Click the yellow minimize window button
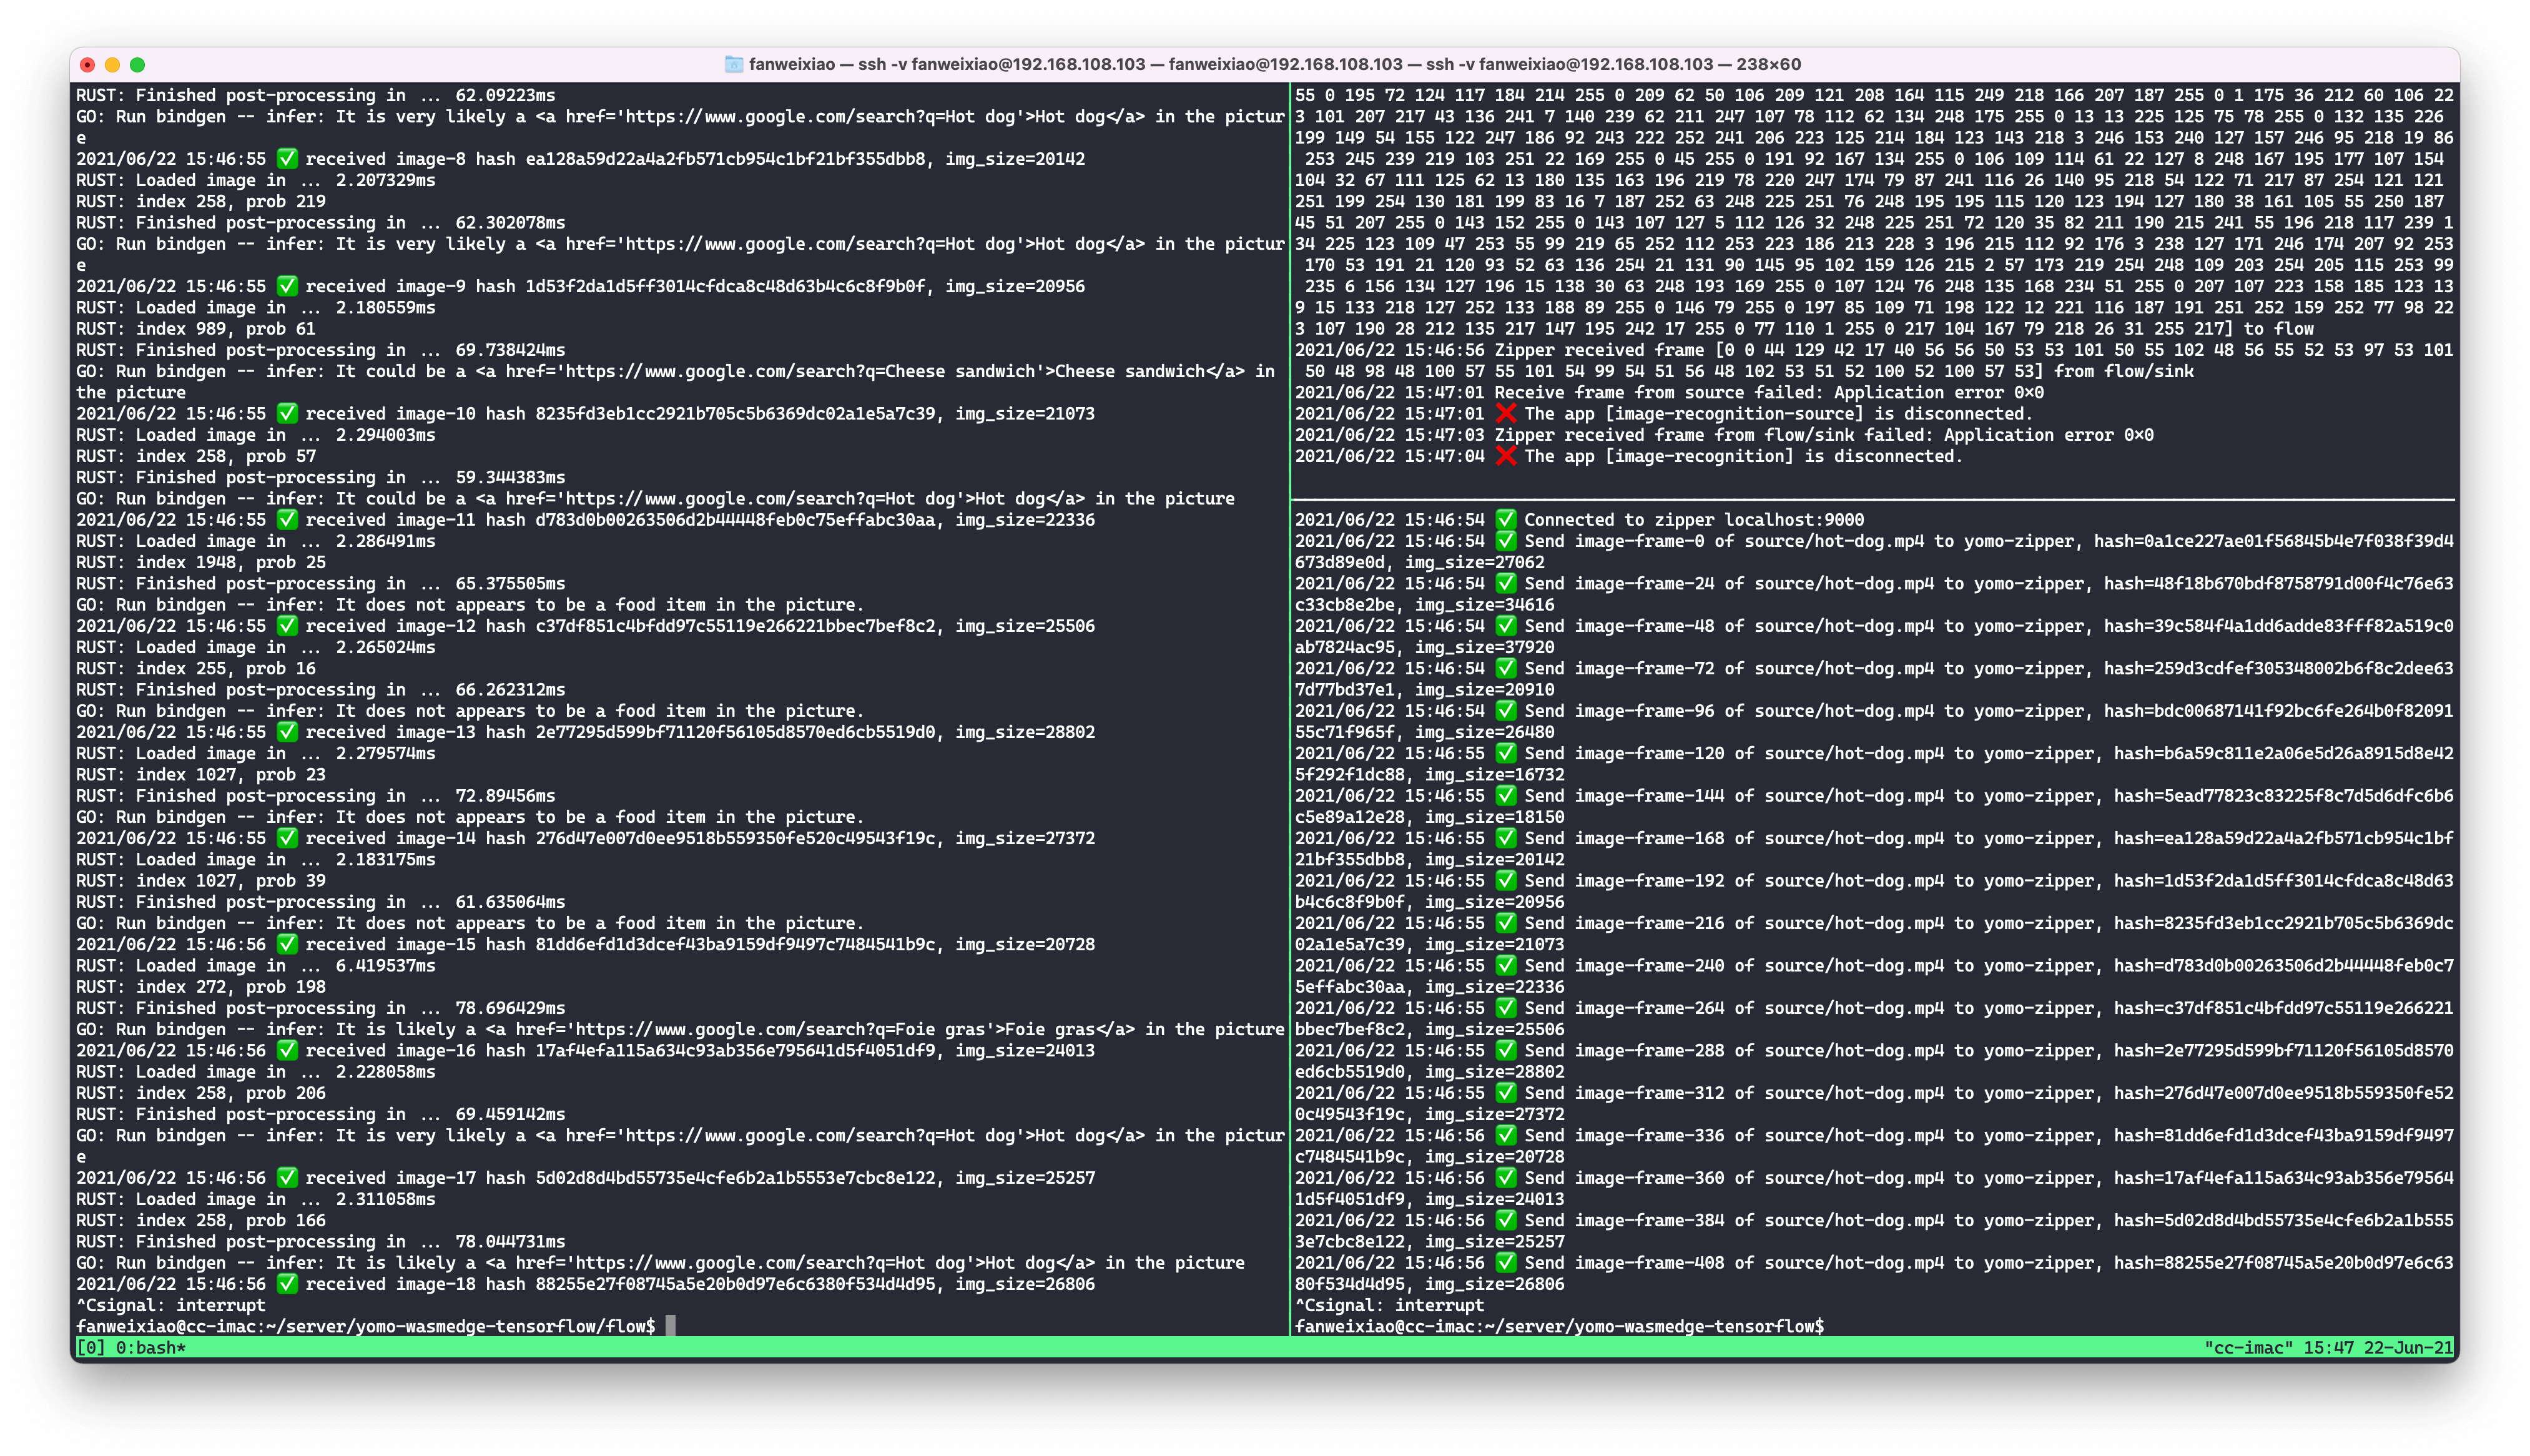The width and height of the screenshot is (2530, 1456). 112,65
